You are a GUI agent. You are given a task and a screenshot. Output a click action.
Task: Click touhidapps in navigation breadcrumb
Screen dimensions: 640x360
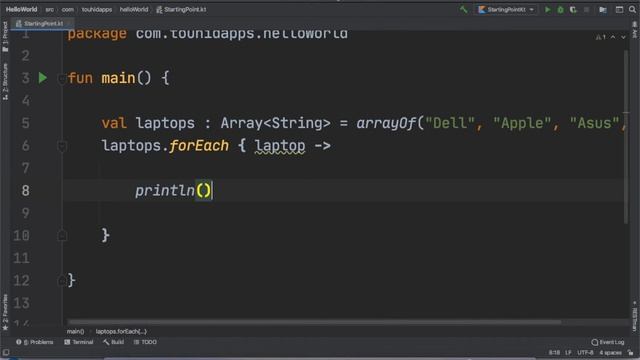pyautogui.click(x=97, y=9)
